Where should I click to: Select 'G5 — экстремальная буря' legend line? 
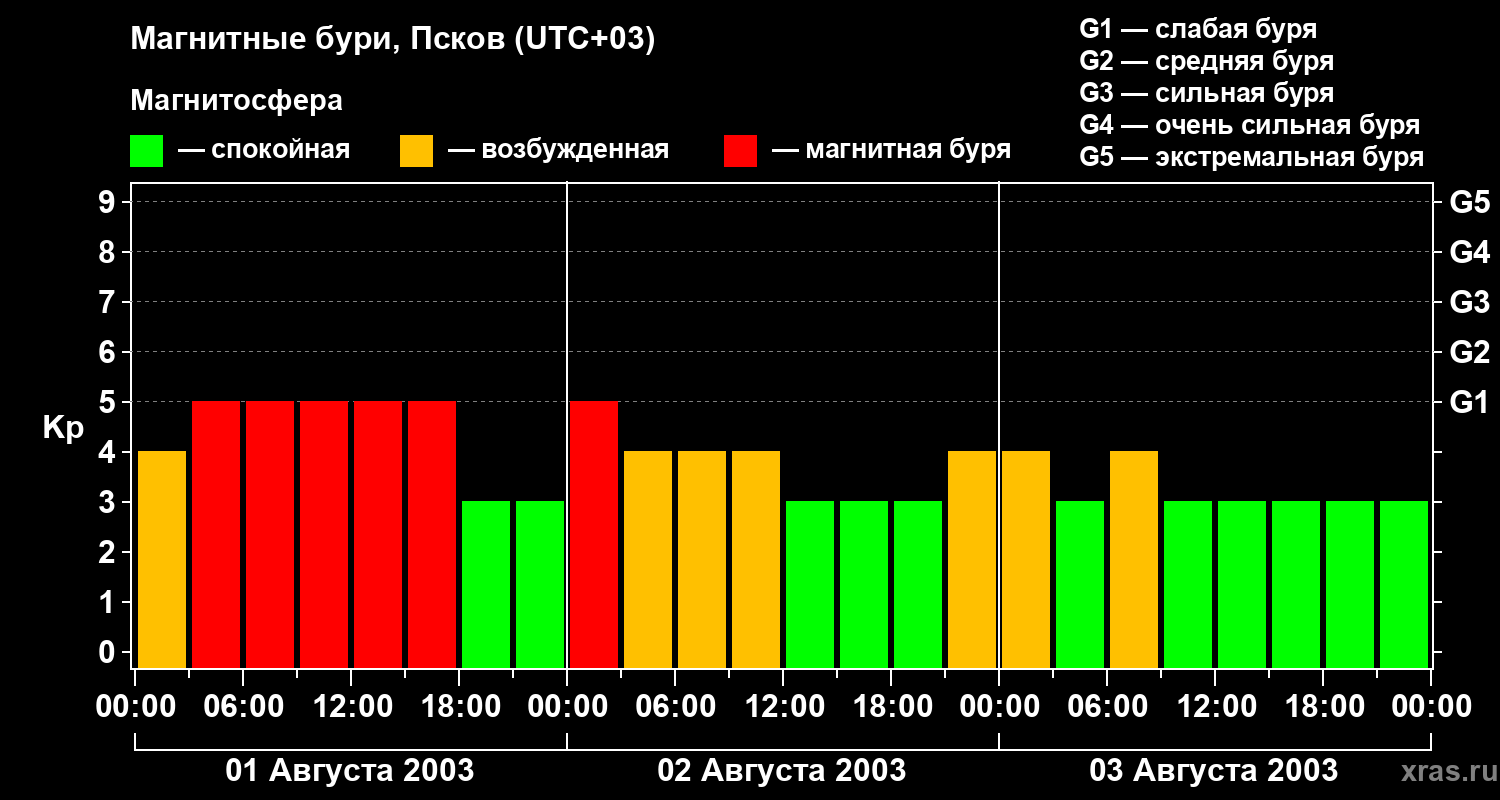click(1252, 157)
